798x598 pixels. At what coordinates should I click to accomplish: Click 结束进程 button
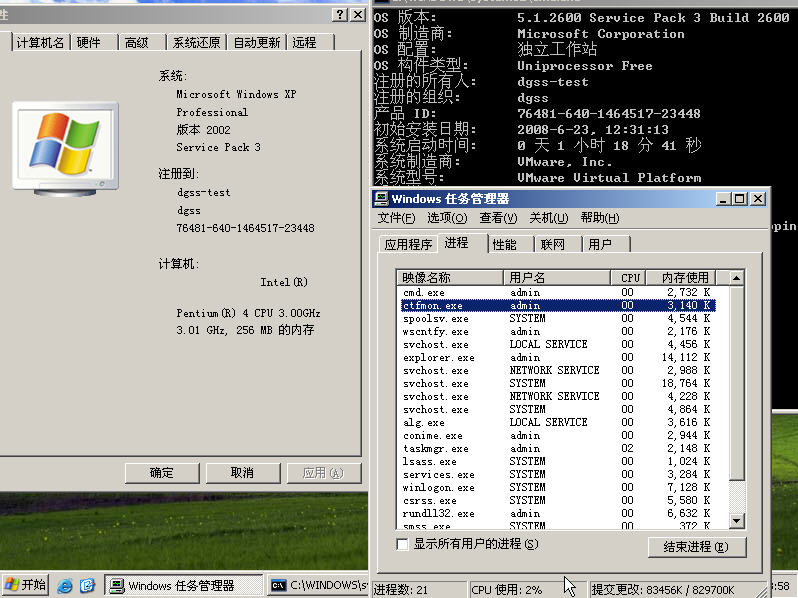tap(697, 547)
